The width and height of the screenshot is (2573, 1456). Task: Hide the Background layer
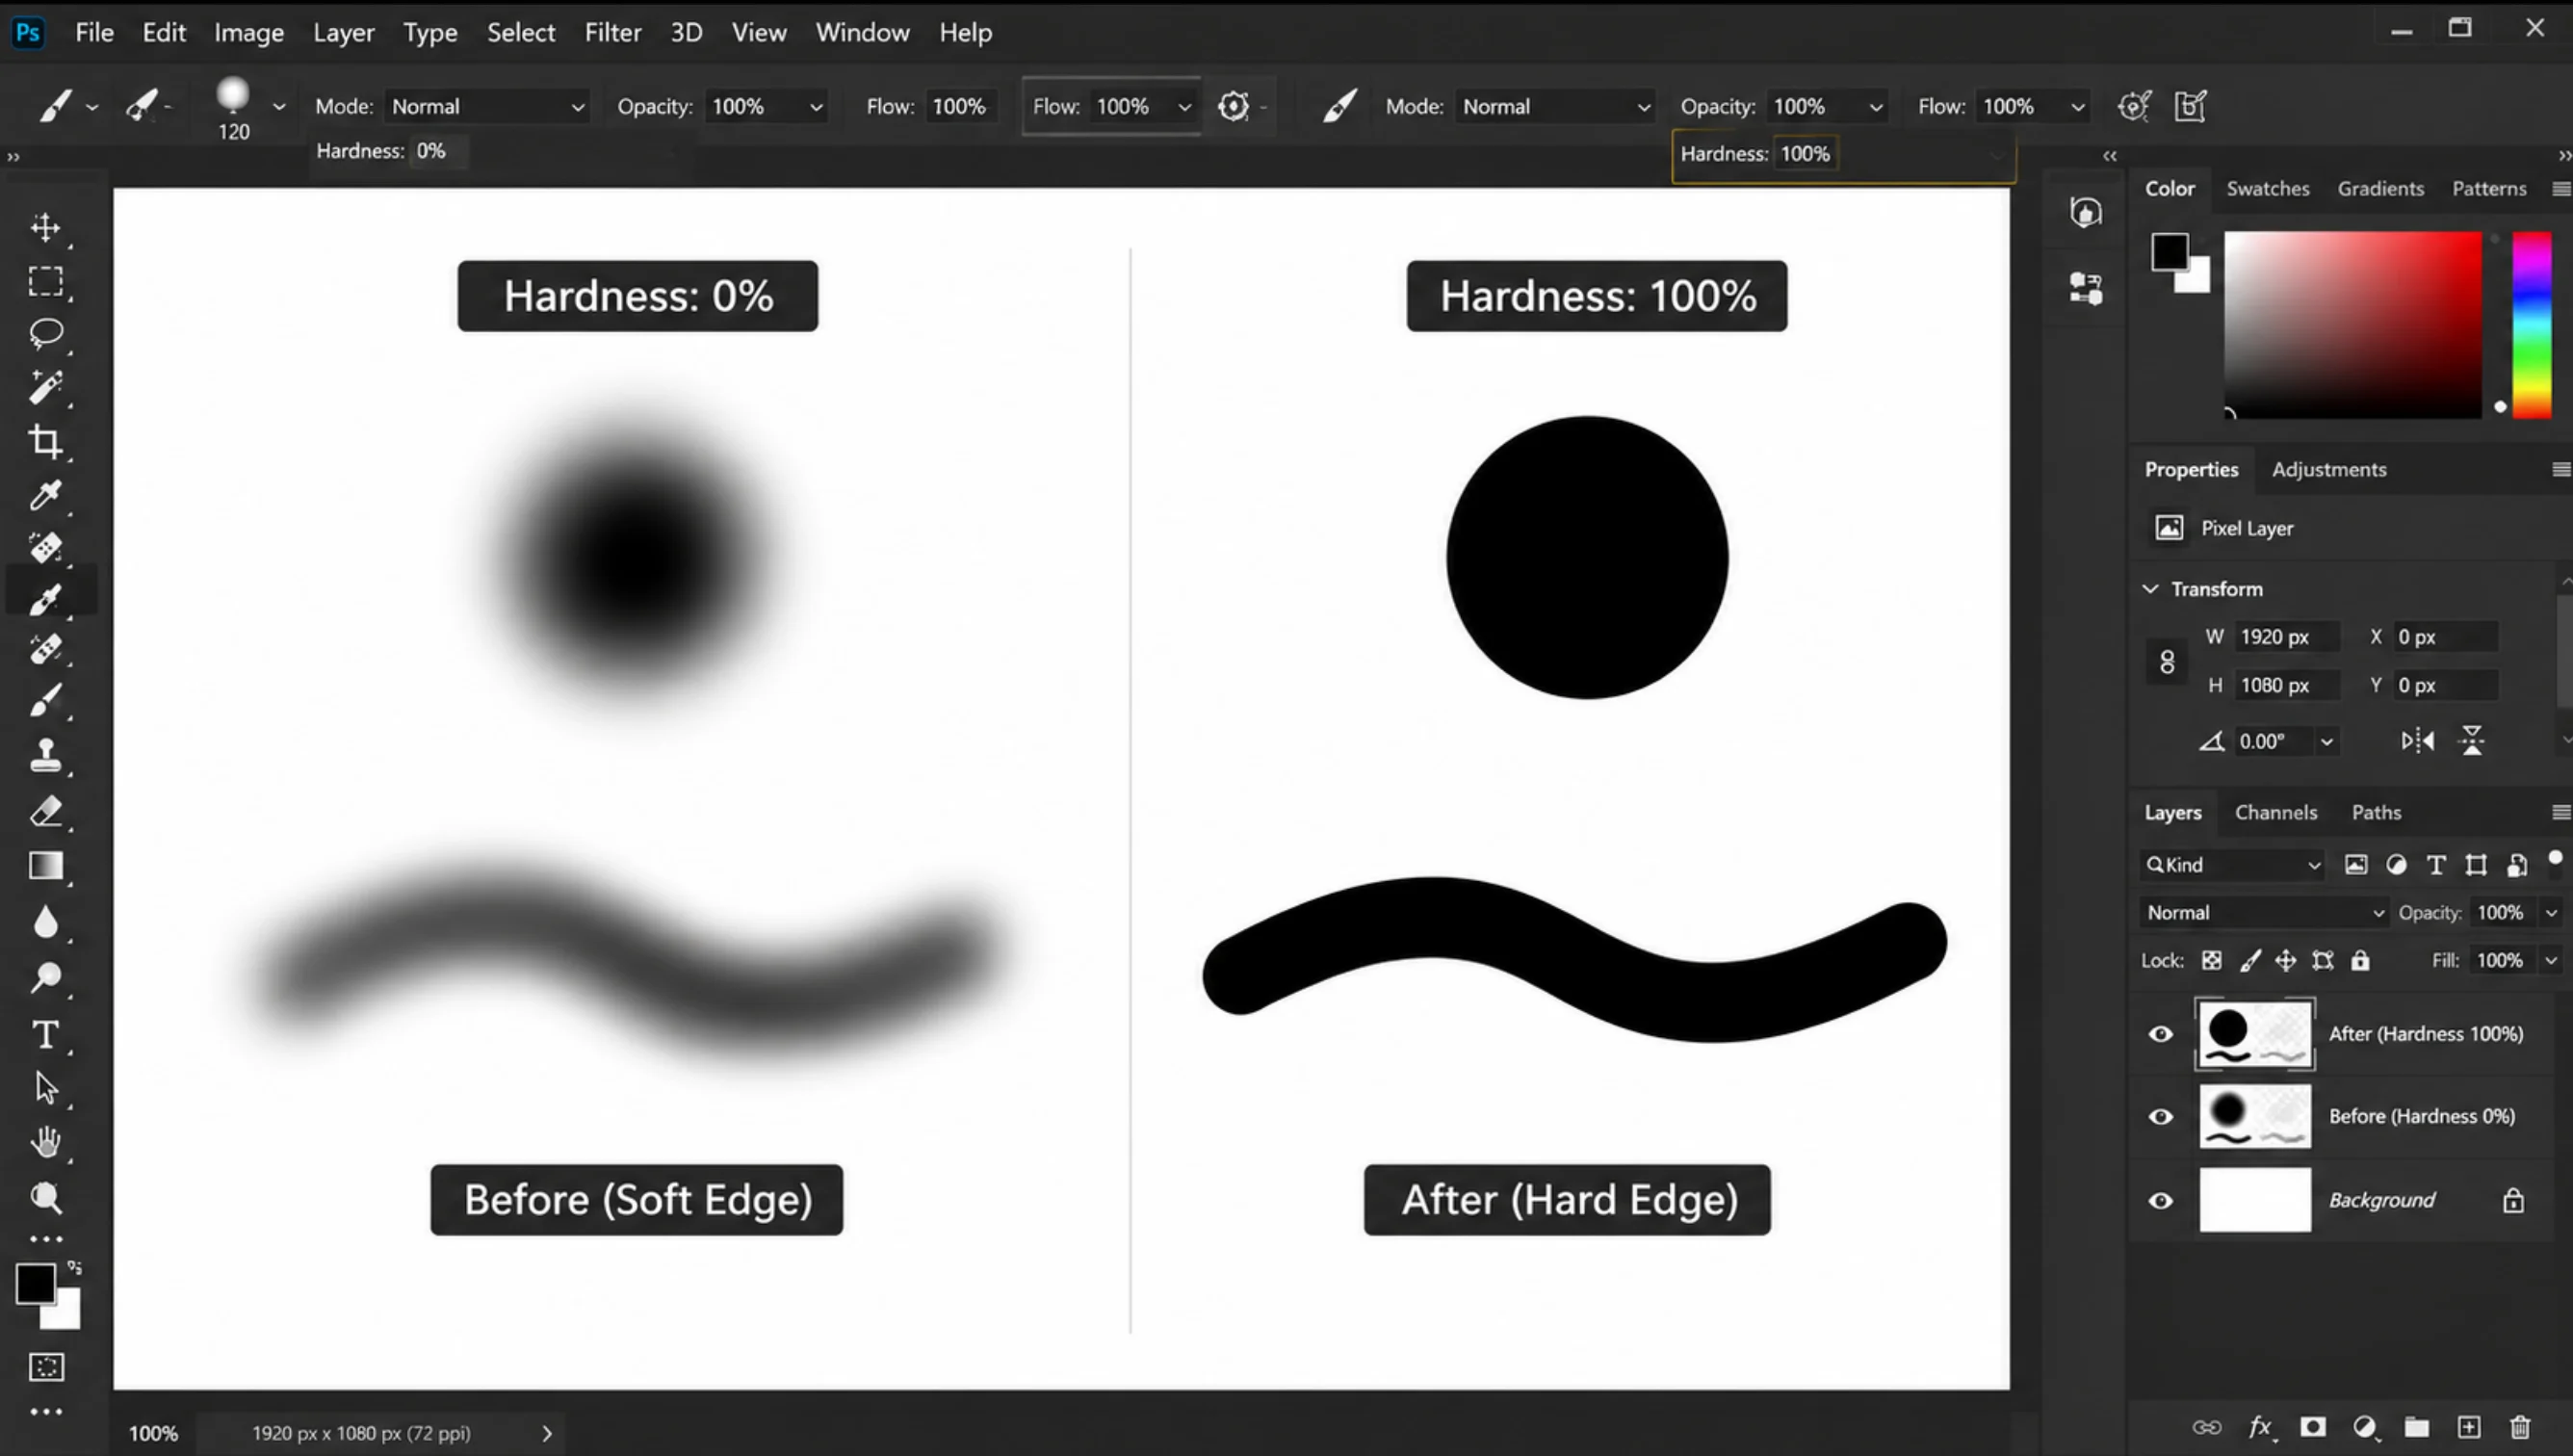(2161, 1200)
